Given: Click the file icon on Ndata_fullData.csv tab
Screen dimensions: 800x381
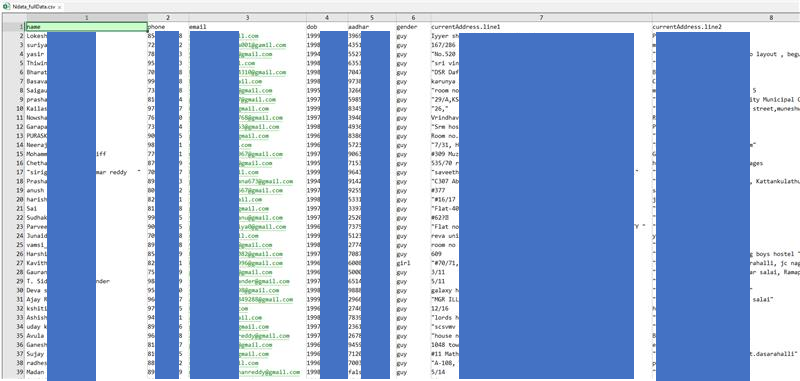Looking at the screenshot, I should 6,7.
